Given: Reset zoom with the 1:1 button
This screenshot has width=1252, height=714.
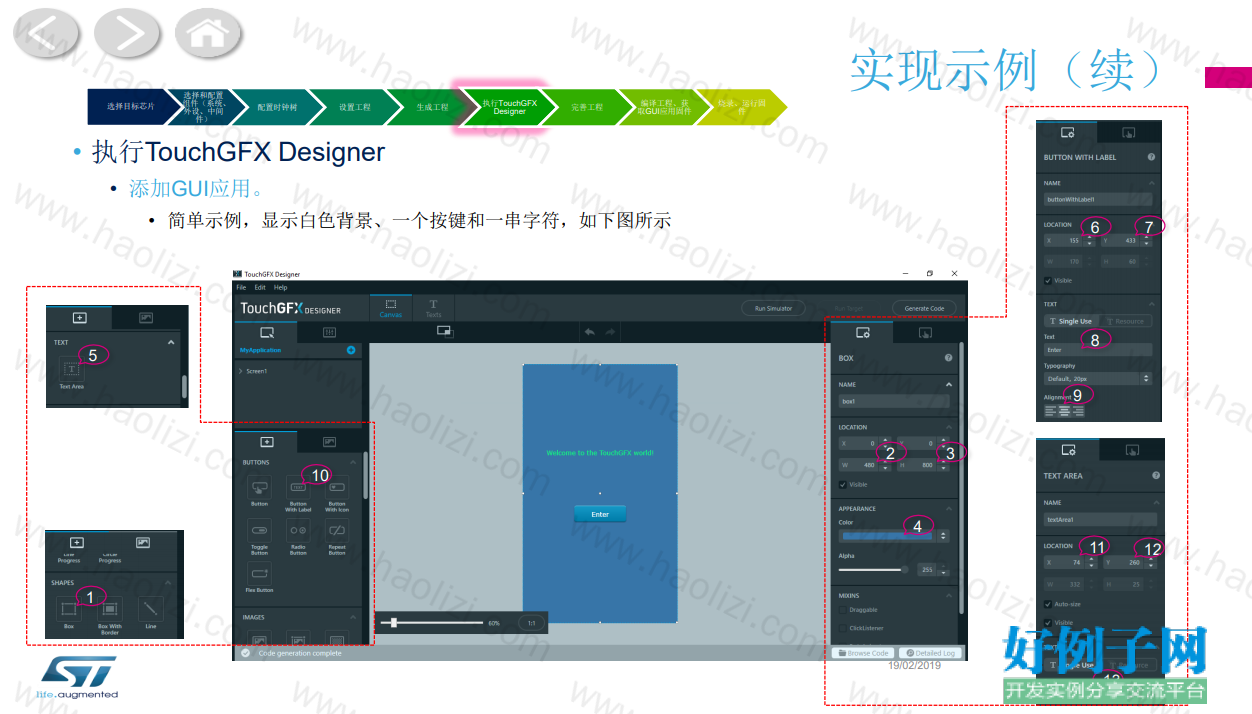Looking at the screenshot, I should pyautogui.click(x=532, y=623).
